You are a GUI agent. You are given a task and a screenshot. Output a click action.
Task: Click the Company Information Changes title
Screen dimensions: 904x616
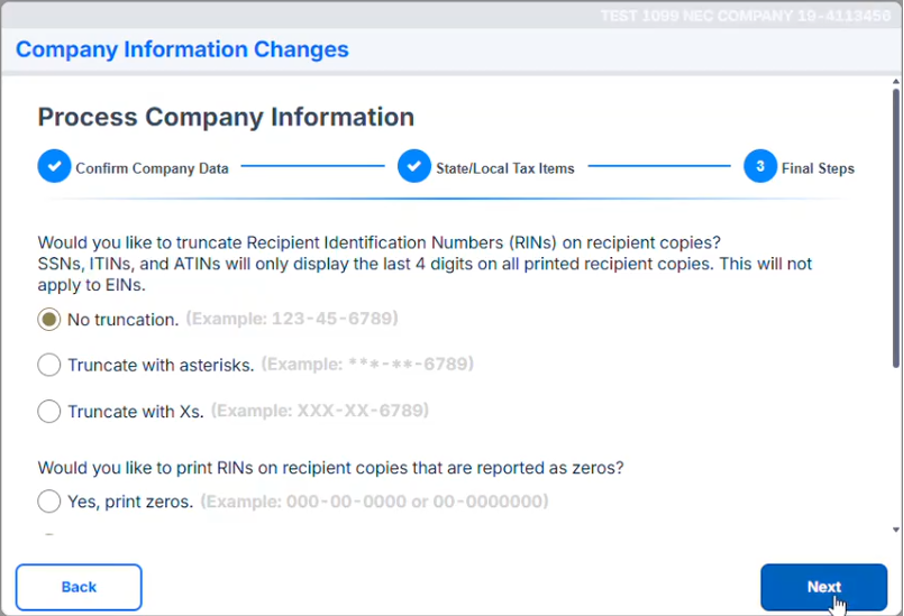click(182, 49)
